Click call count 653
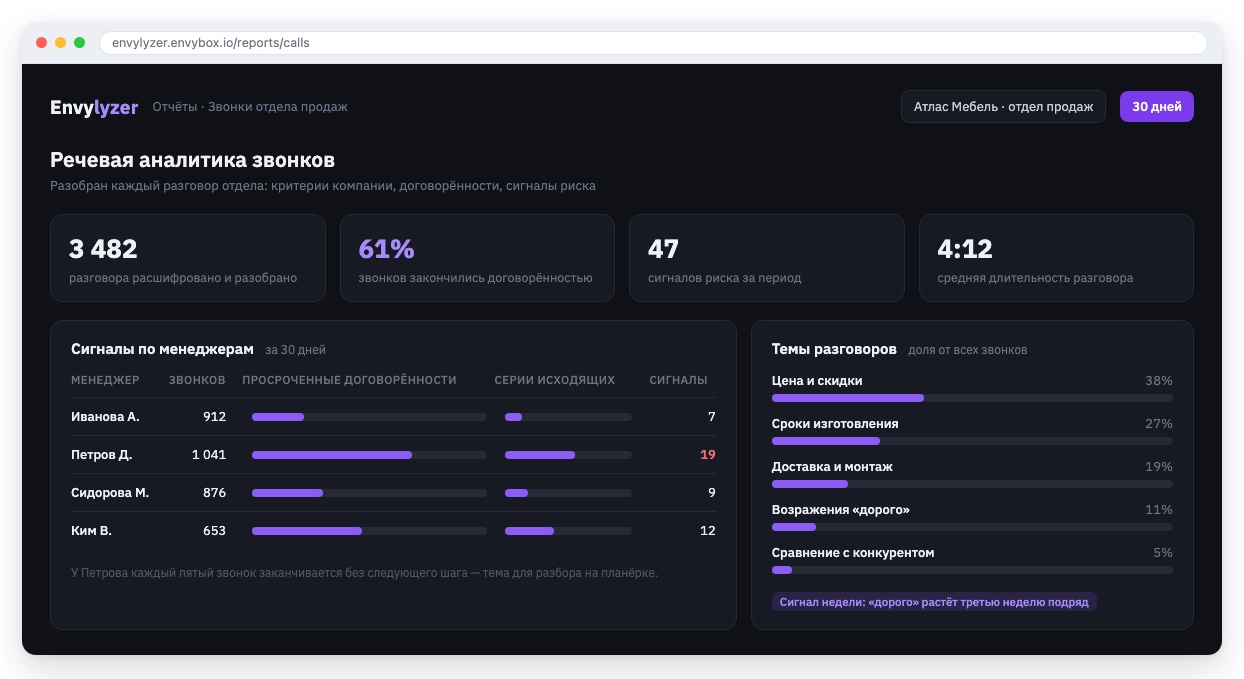Screen dimensions: 1244x679 214,531
